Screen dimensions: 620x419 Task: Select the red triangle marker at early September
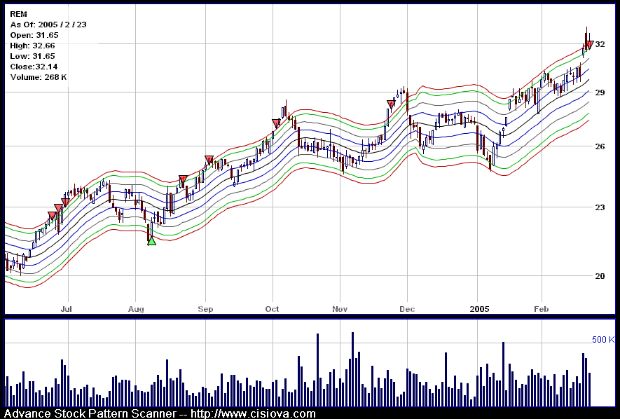click(x=209, y=160)
